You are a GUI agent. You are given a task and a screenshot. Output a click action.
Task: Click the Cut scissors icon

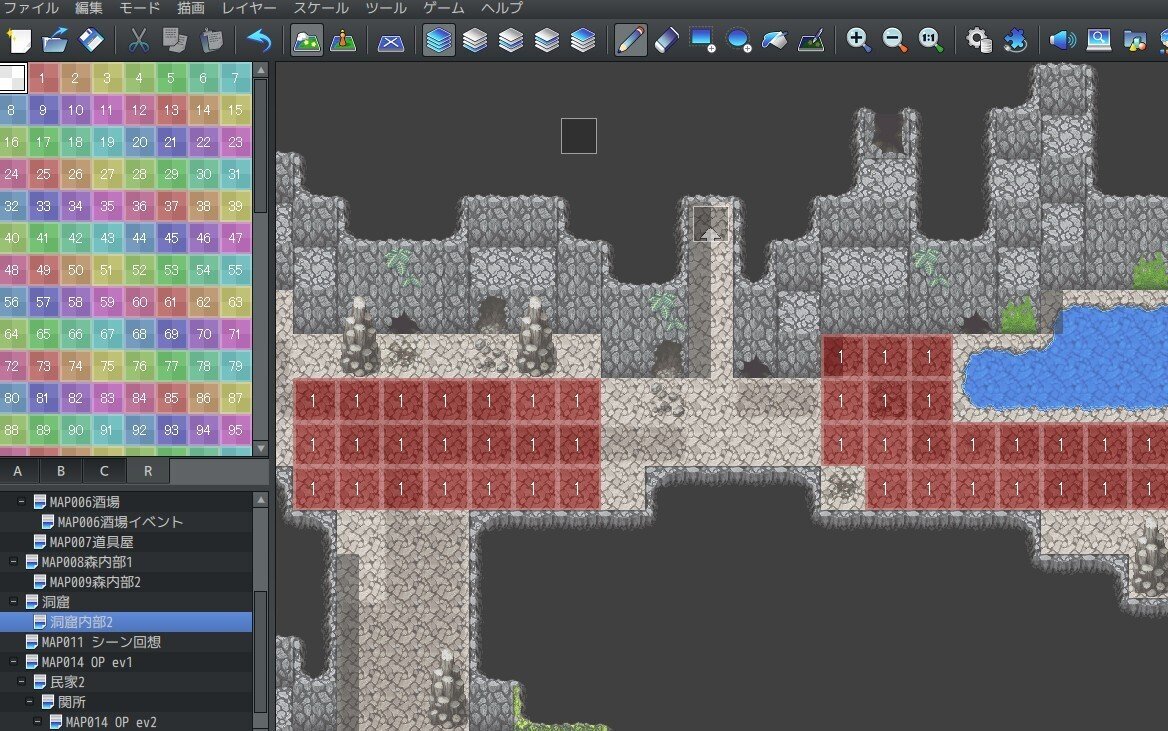tap(138, 39)
